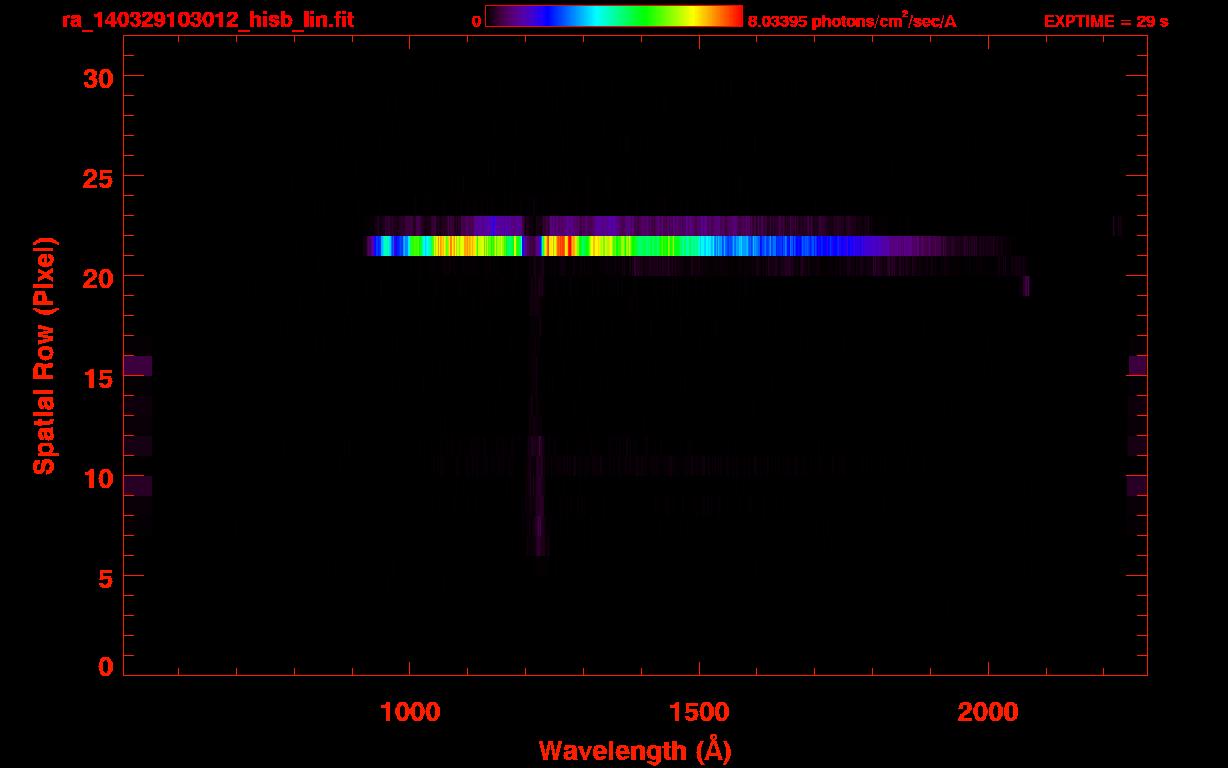Click the 1500 wavelength tick label

tap(699, 712)
